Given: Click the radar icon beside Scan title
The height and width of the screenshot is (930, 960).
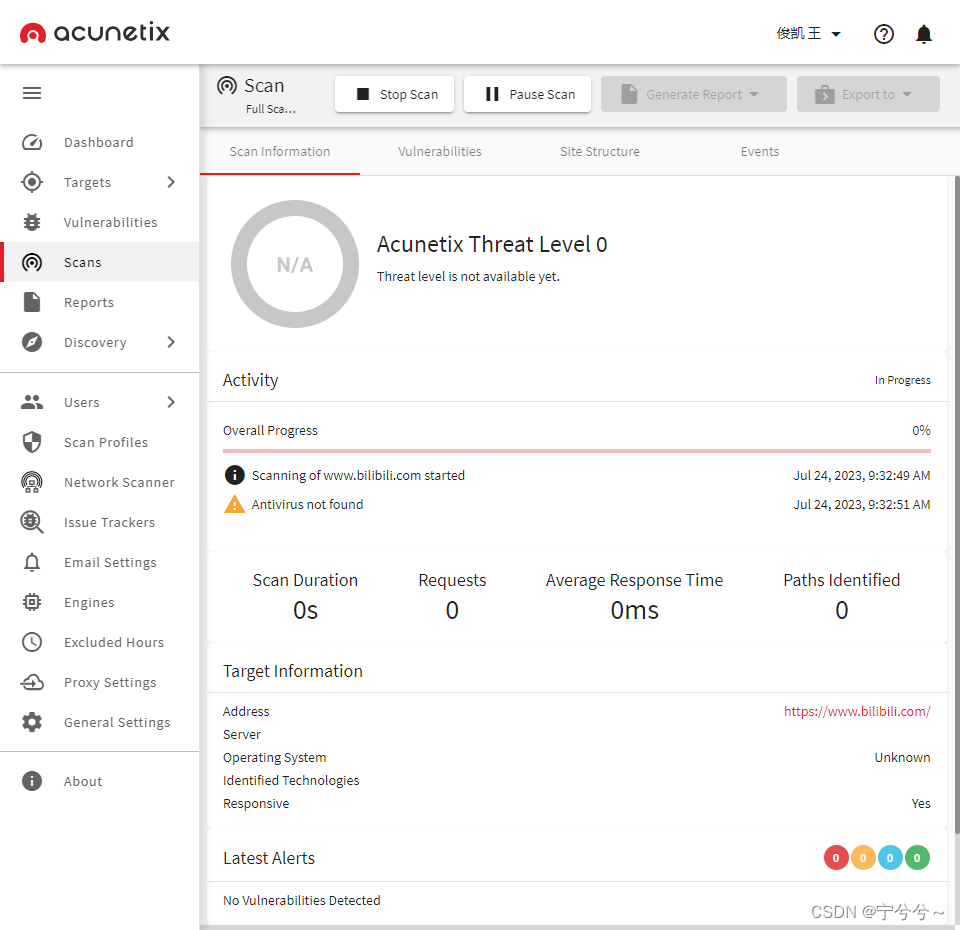Looking at the screenshot, I should click(x=227, y=85).
